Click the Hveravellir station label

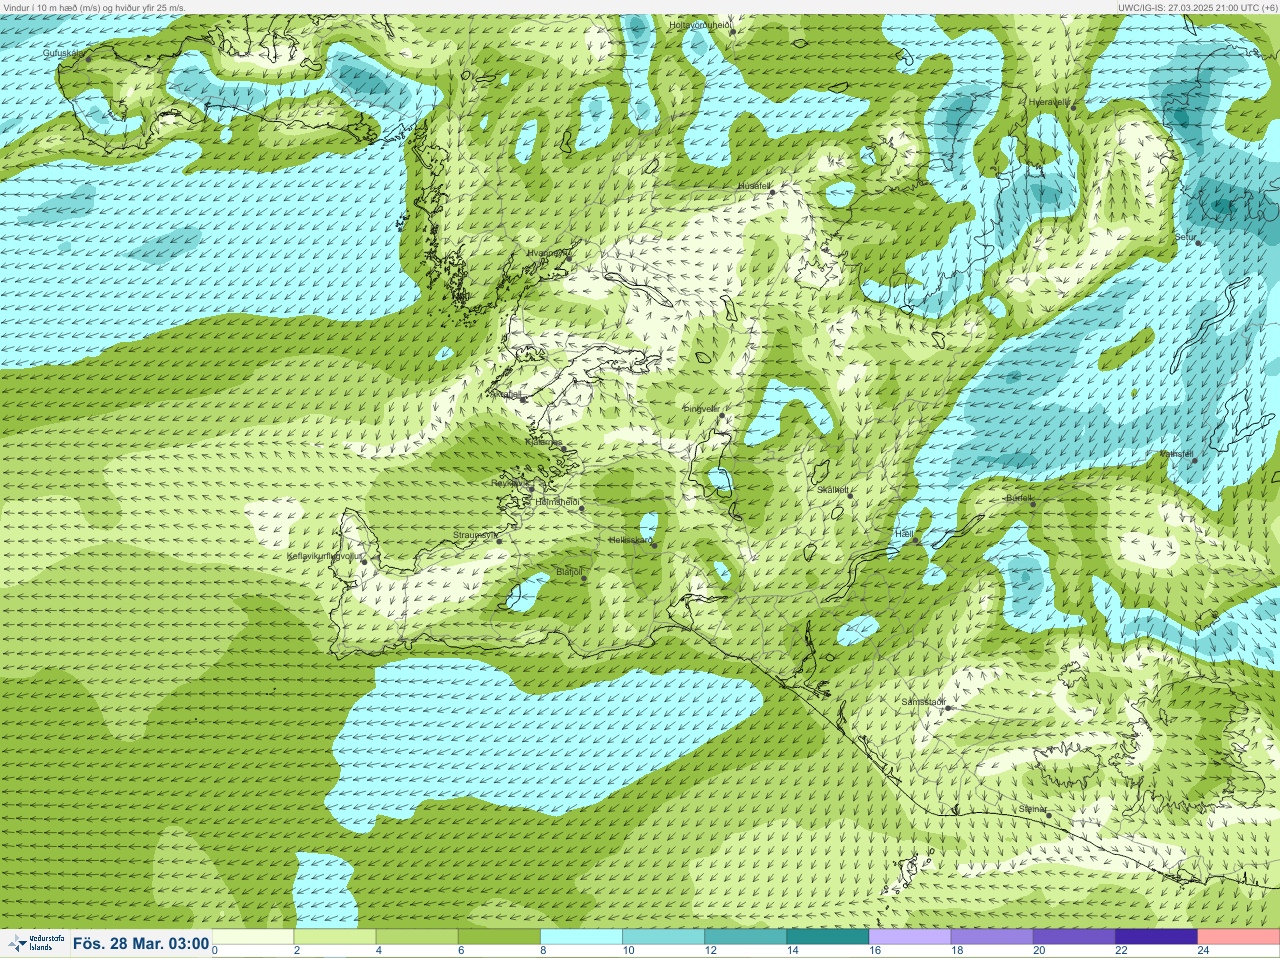pyautogui.click(x=1050, y=102)
